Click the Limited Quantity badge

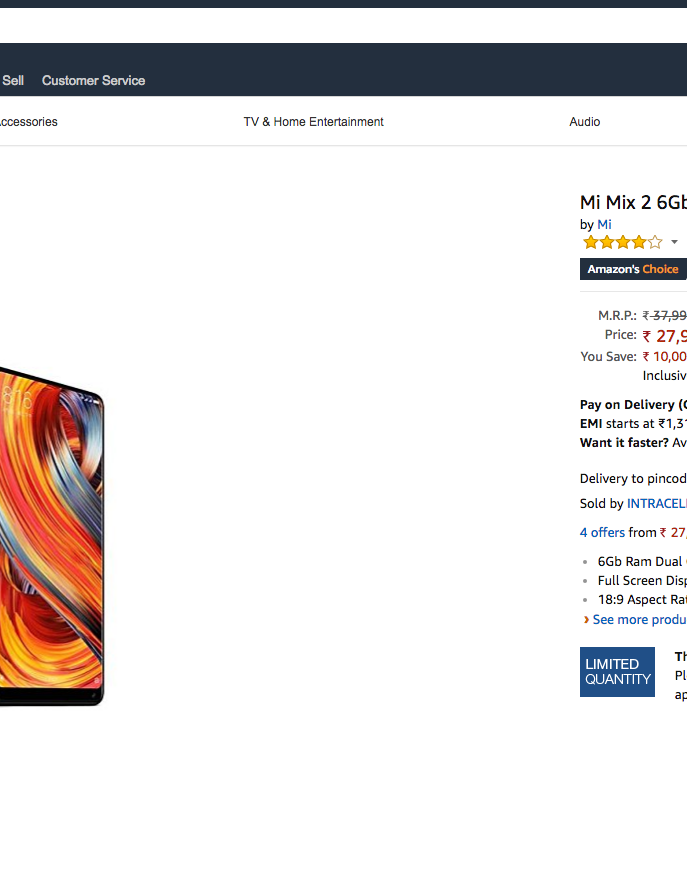(617, 672)
